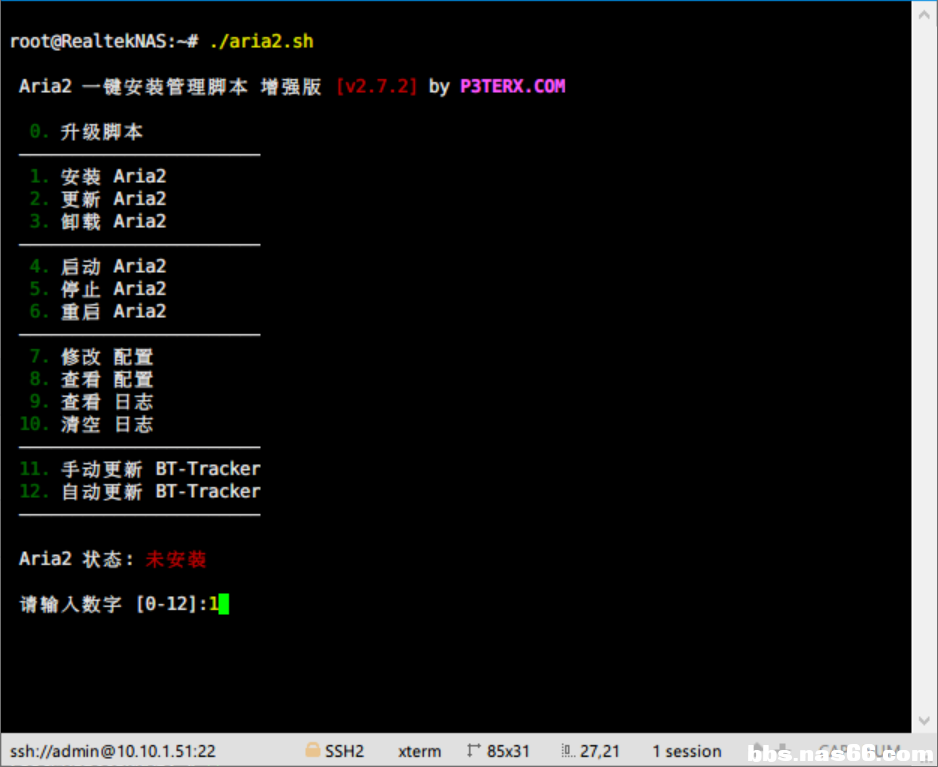Click the scrollbar up arrow
Image resolution: width=938 pixels, height=767 pixels.
click(924, 15)
